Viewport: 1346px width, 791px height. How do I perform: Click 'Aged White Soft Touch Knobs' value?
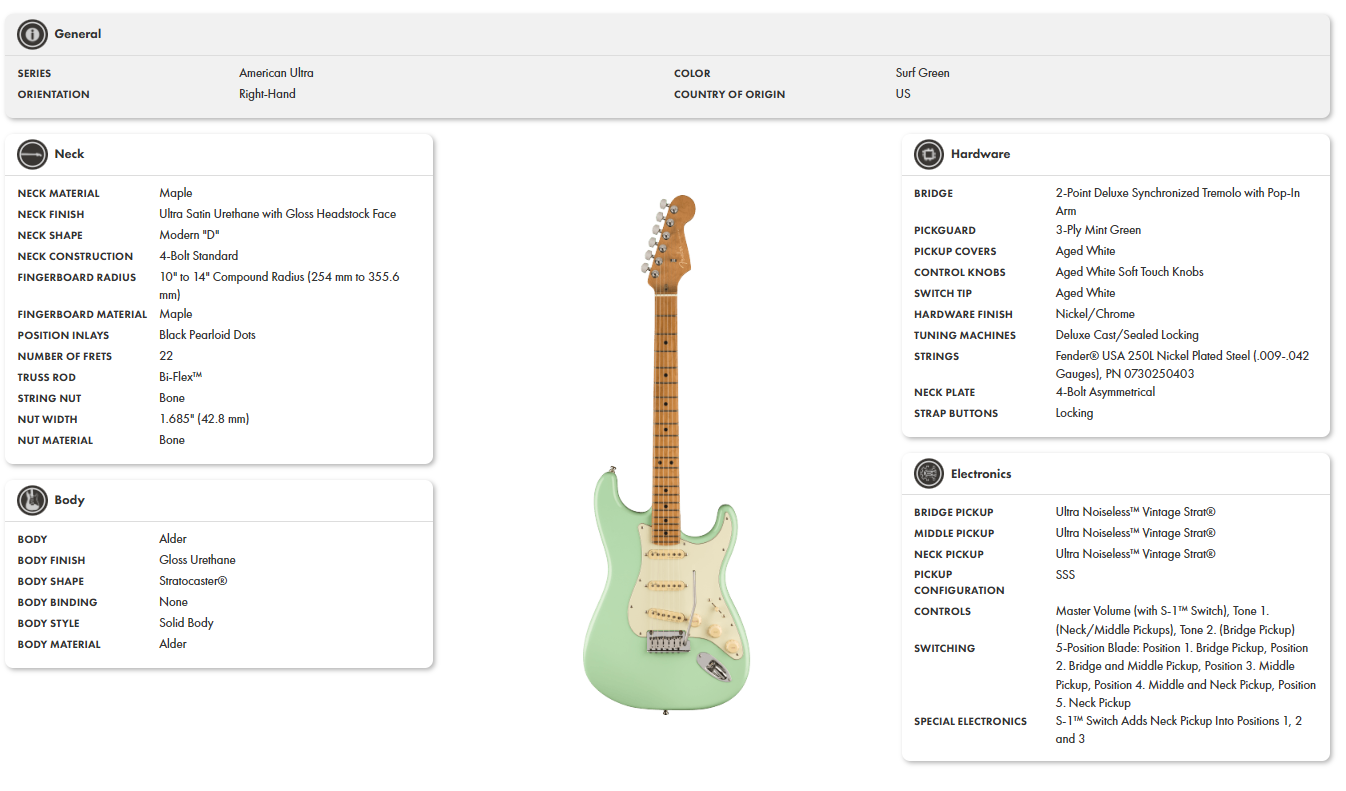[x=1130, y=272]
